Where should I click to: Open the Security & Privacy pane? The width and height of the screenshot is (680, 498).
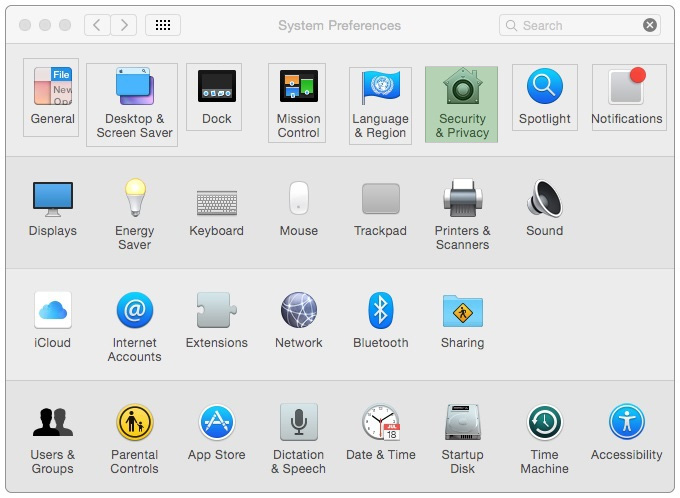click(461, 105)
